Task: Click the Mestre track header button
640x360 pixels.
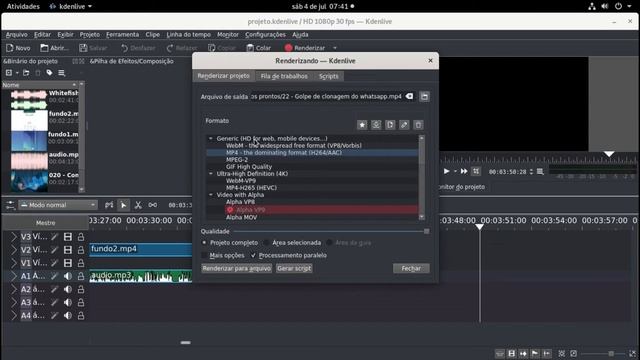Action: point(45,223)
